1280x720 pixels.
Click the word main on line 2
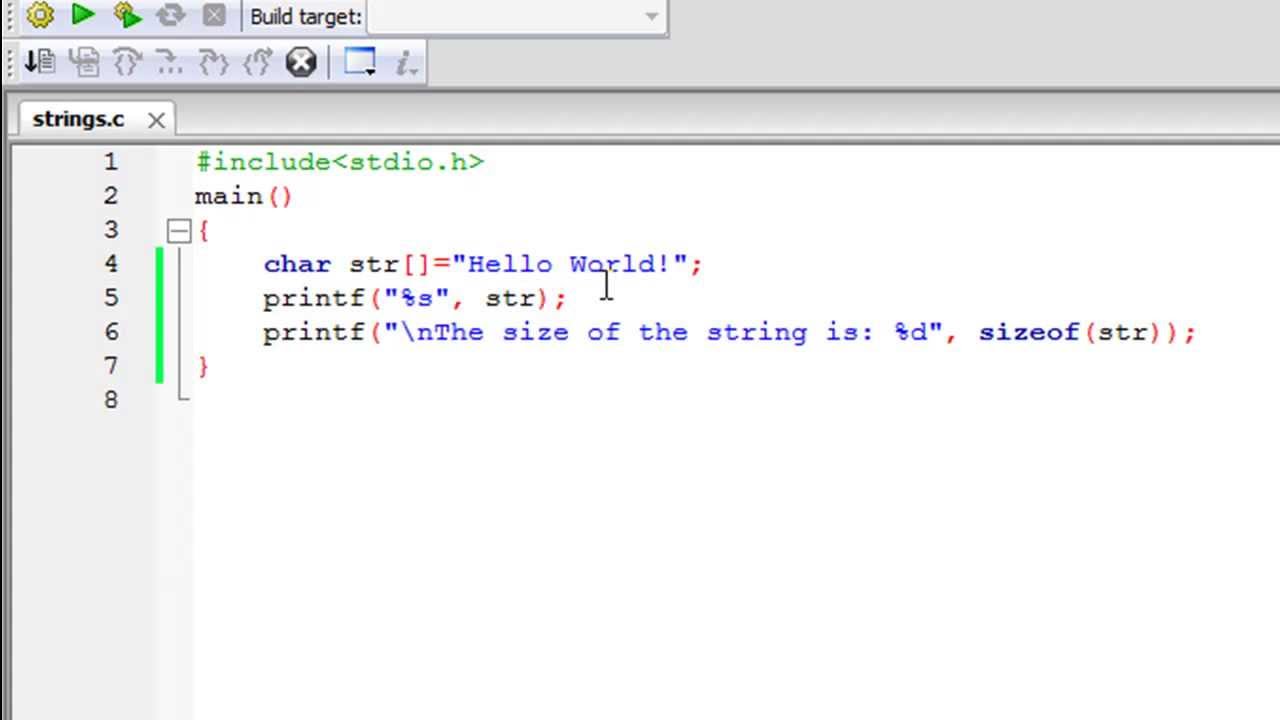pyautogui.click(x=229, y=196)
